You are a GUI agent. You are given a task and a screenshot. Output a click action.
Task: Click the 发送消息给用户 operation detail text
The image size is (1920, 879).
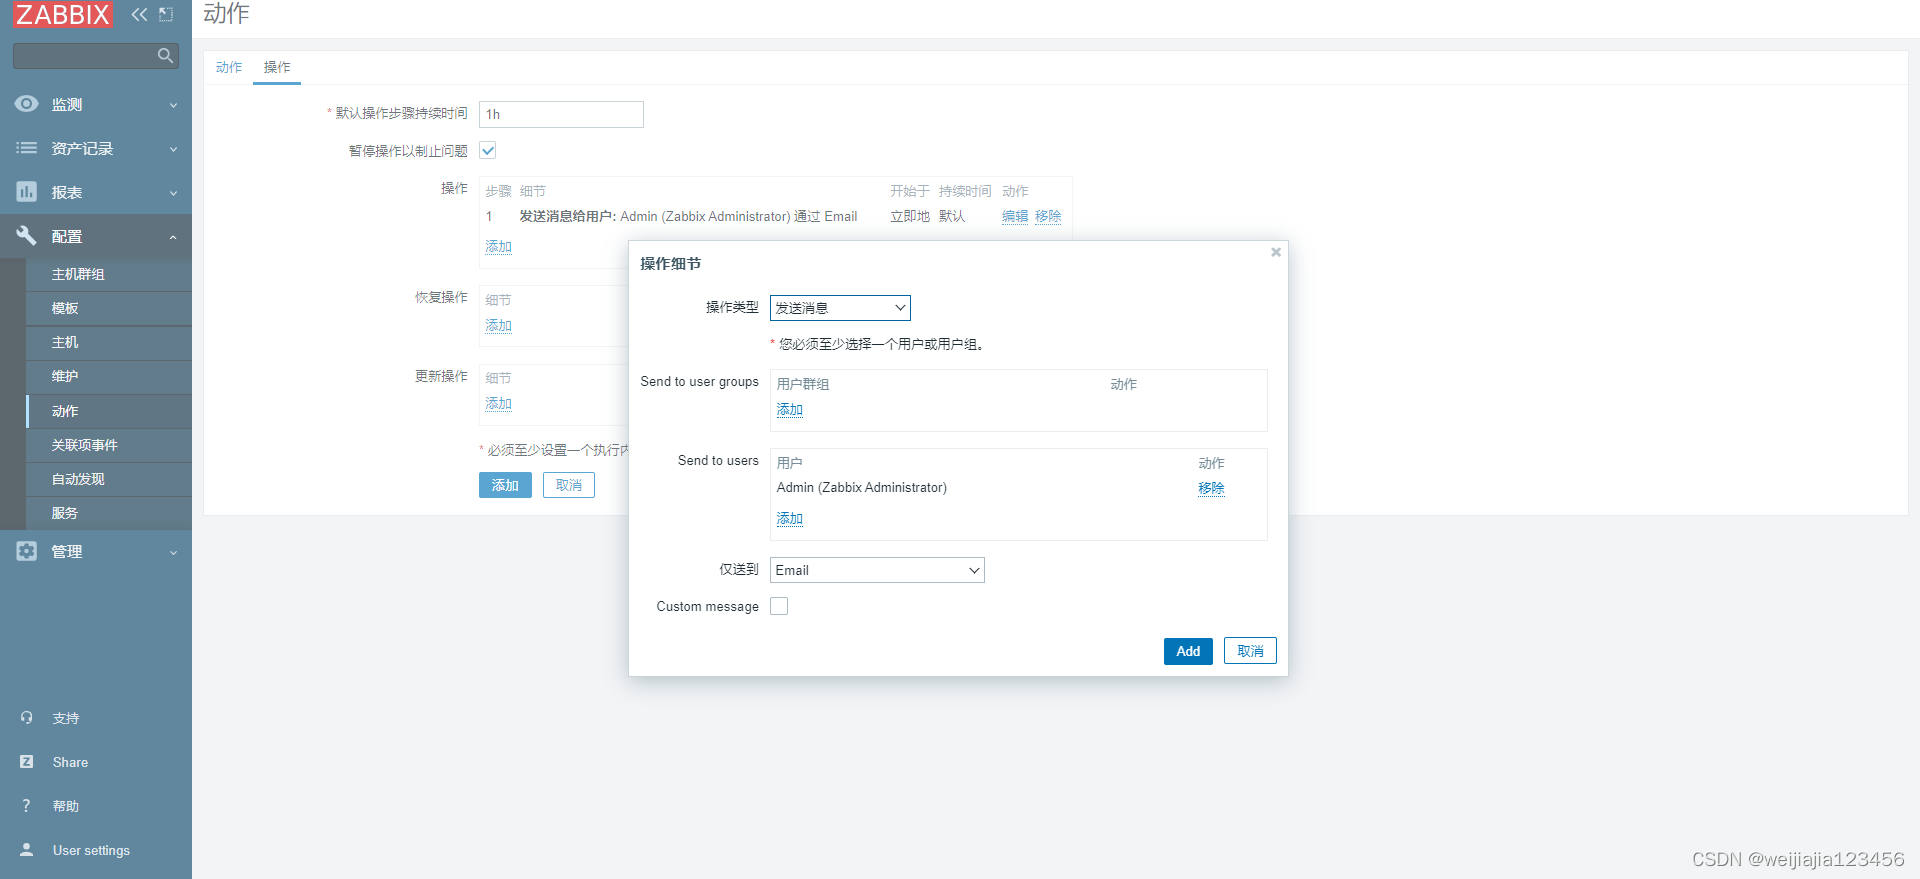point(688,216)
